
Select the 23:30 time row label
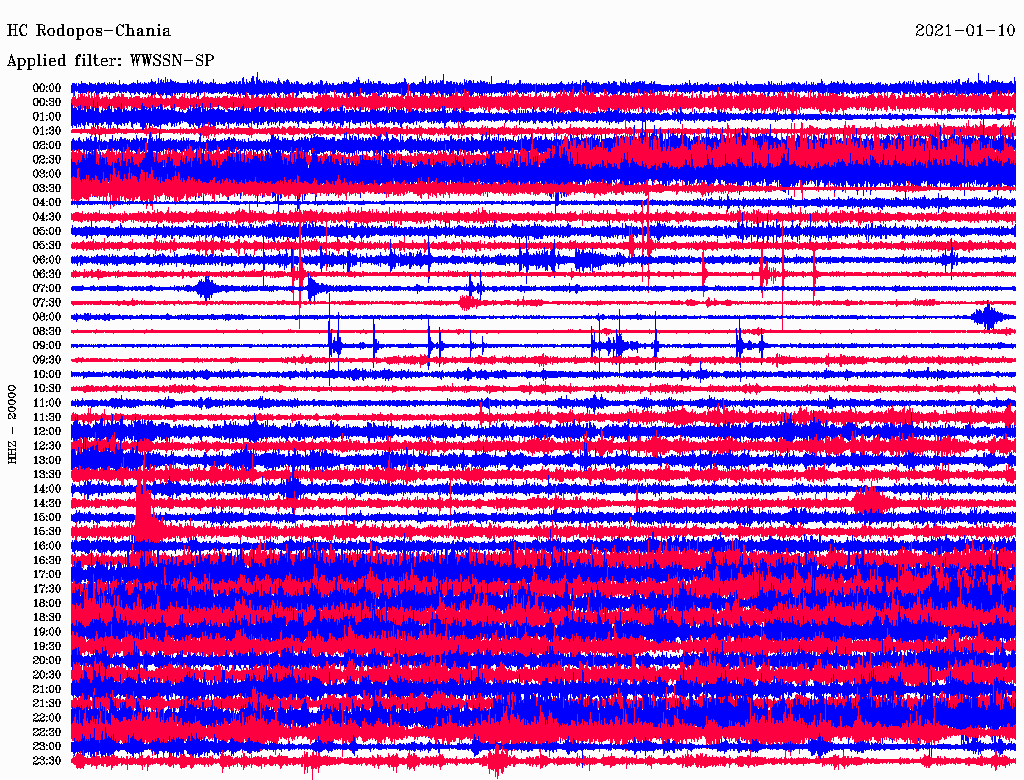(47, 761)
